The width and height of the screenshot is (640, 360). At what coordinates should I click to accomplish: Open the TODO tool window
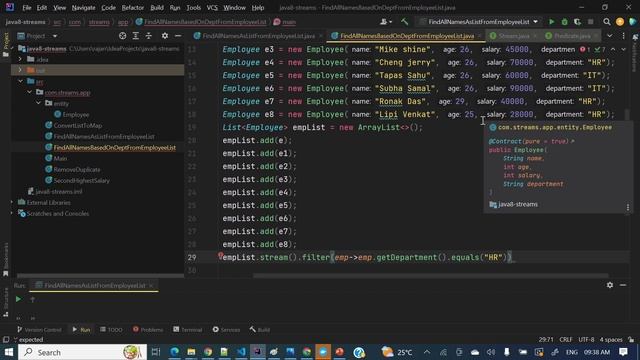click(111, 329)
